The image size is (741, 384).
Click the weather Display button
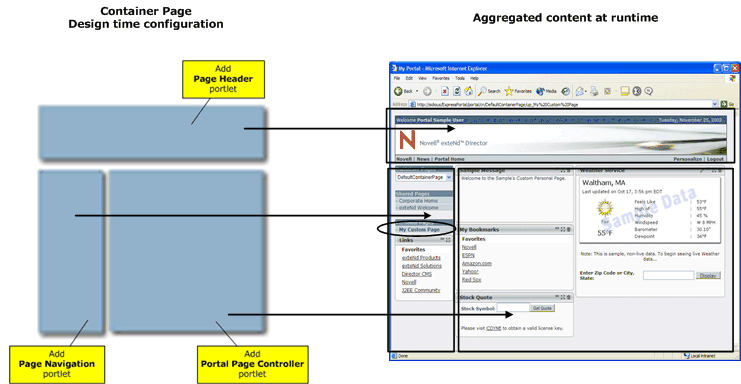708,275
